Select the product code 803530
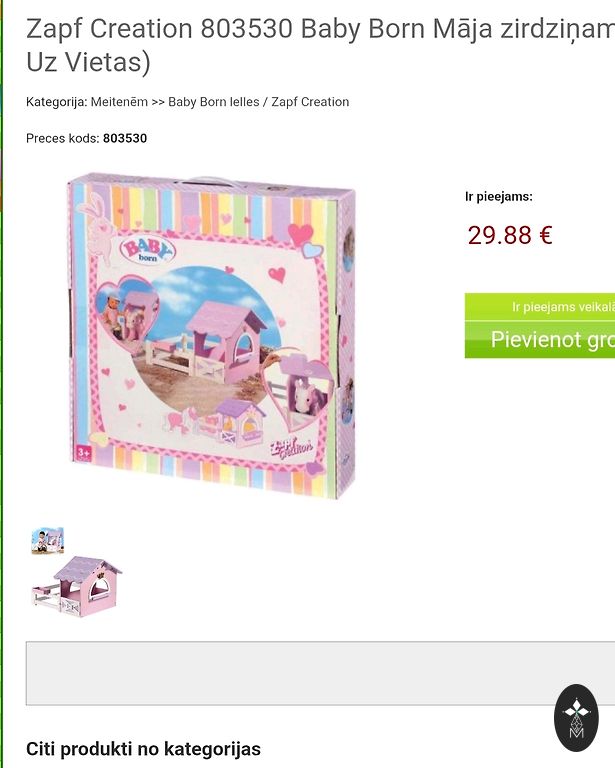This screenshot has width=615, height=768. click(125, 139)
